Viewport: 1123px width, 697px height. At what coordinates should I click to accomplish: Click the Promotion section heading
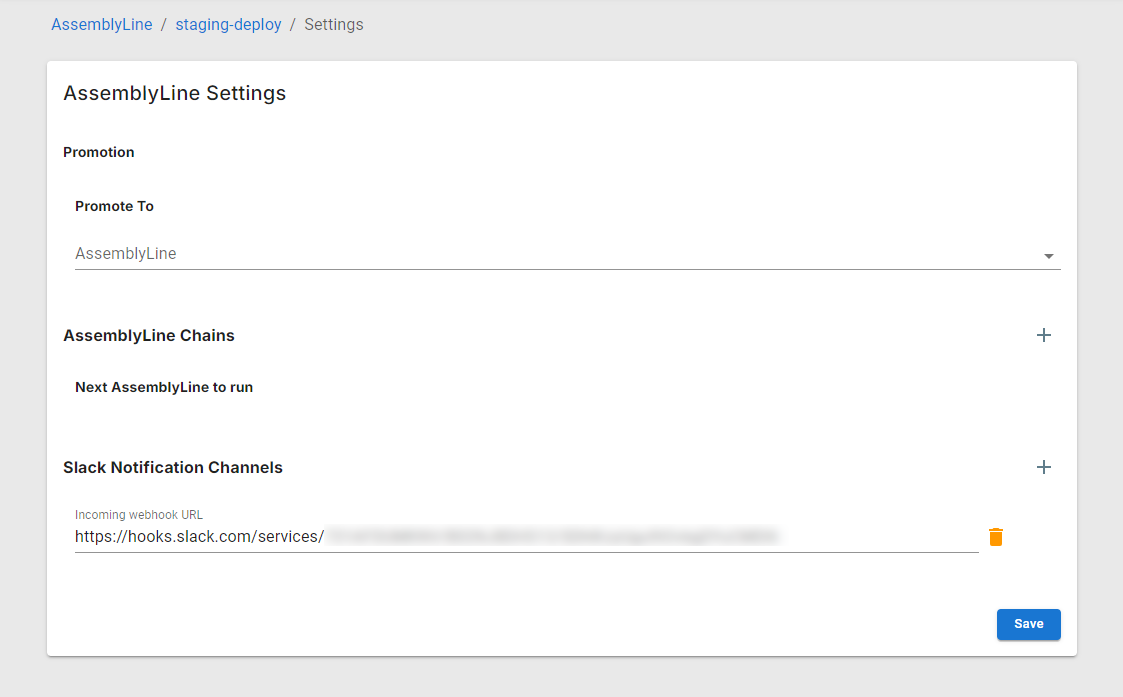[99, 152]
